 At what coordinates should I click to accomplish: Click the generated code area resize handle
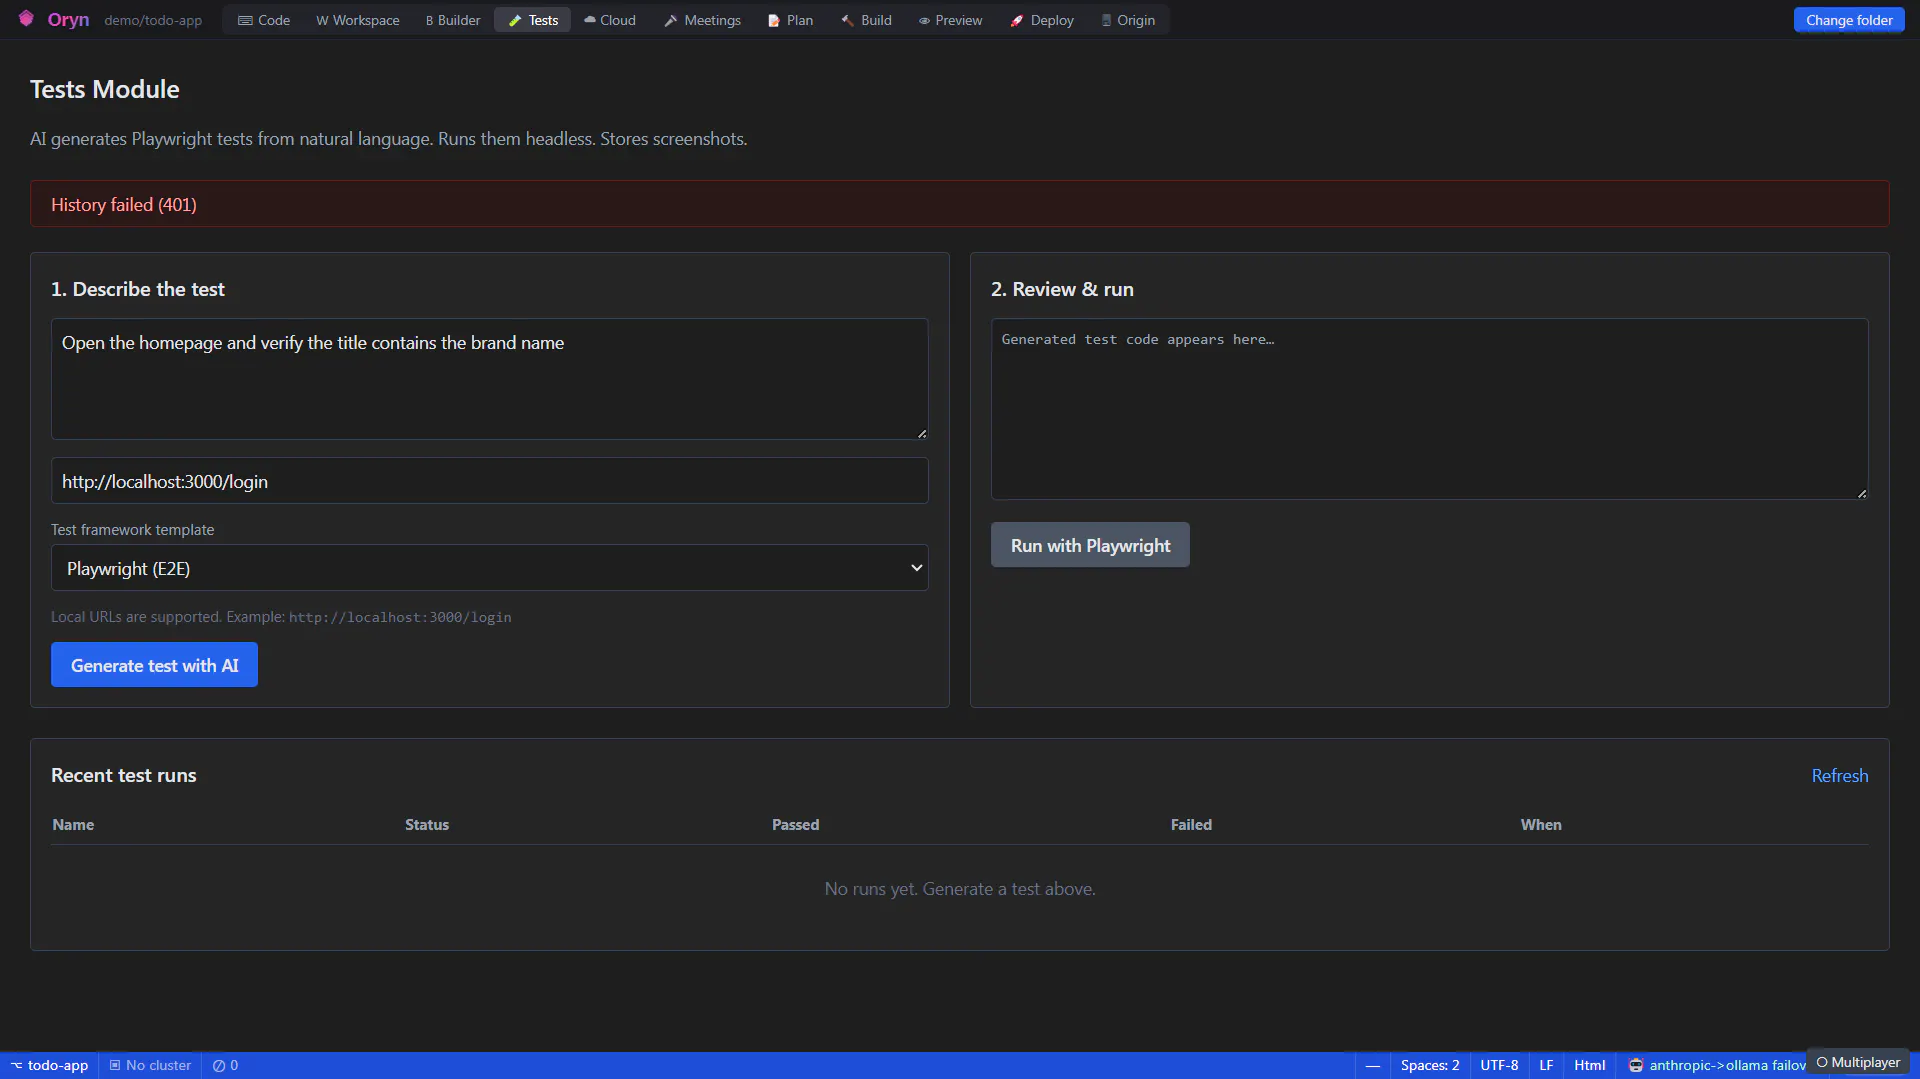[1862, 494]
